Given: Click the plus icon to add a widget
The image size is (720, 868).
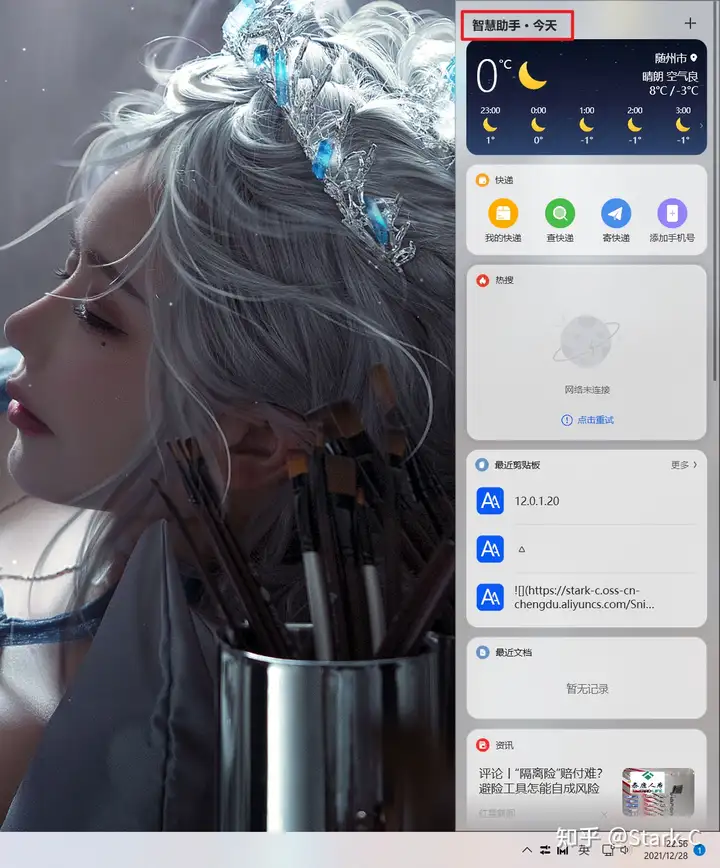Looking at the screenshot, I should (690, 23).
